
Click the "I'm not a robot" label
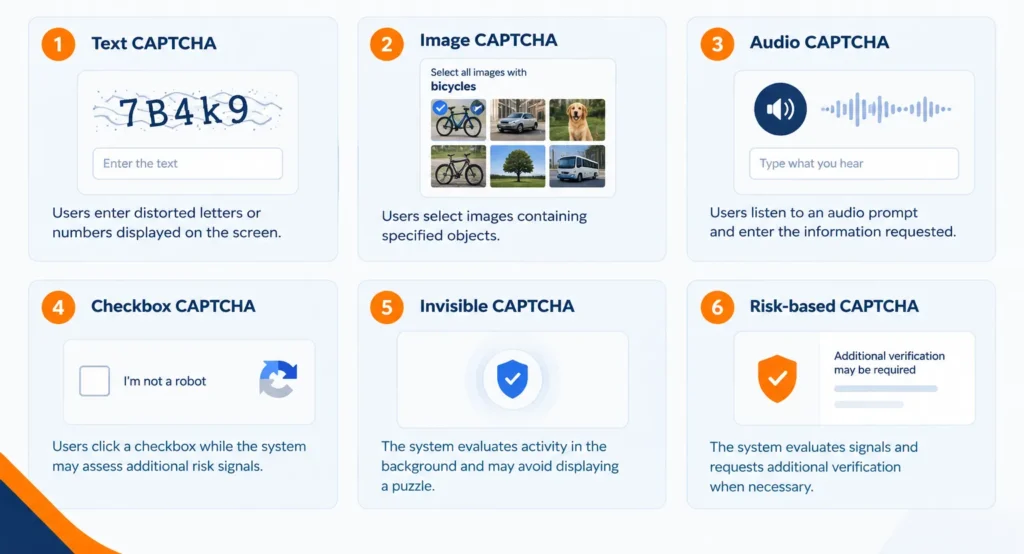tap(165, 381)
